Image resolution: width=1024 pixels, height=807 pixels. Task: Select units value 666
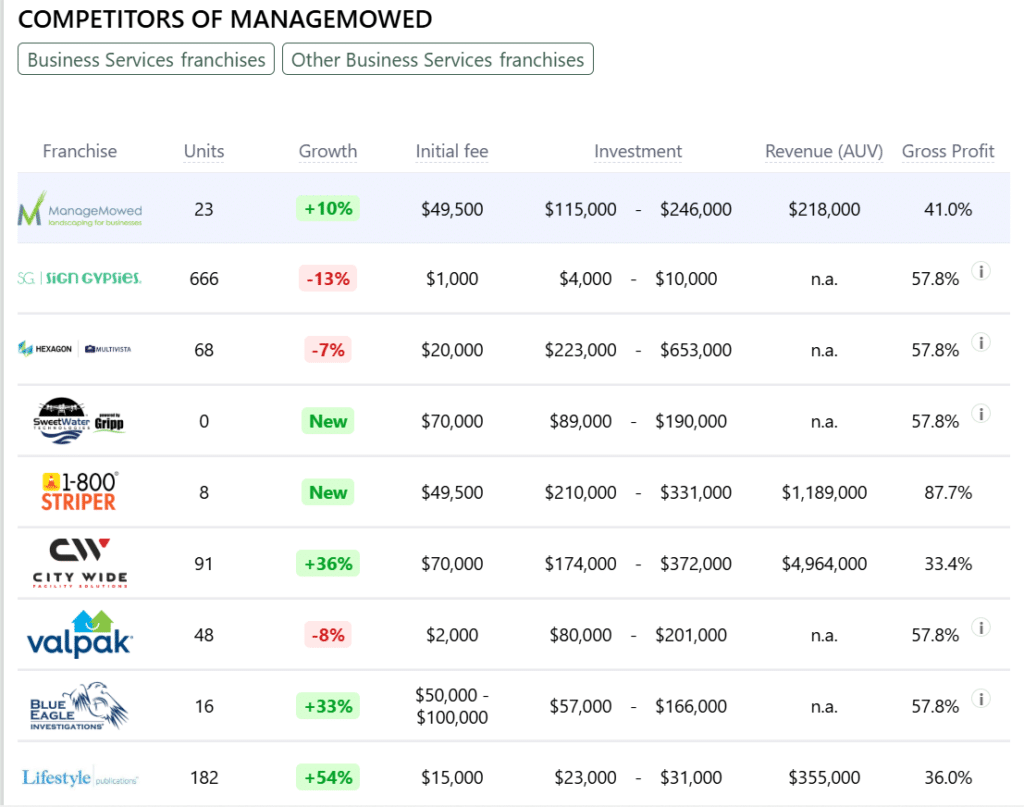pyautogui.click(x=204, y=279)
